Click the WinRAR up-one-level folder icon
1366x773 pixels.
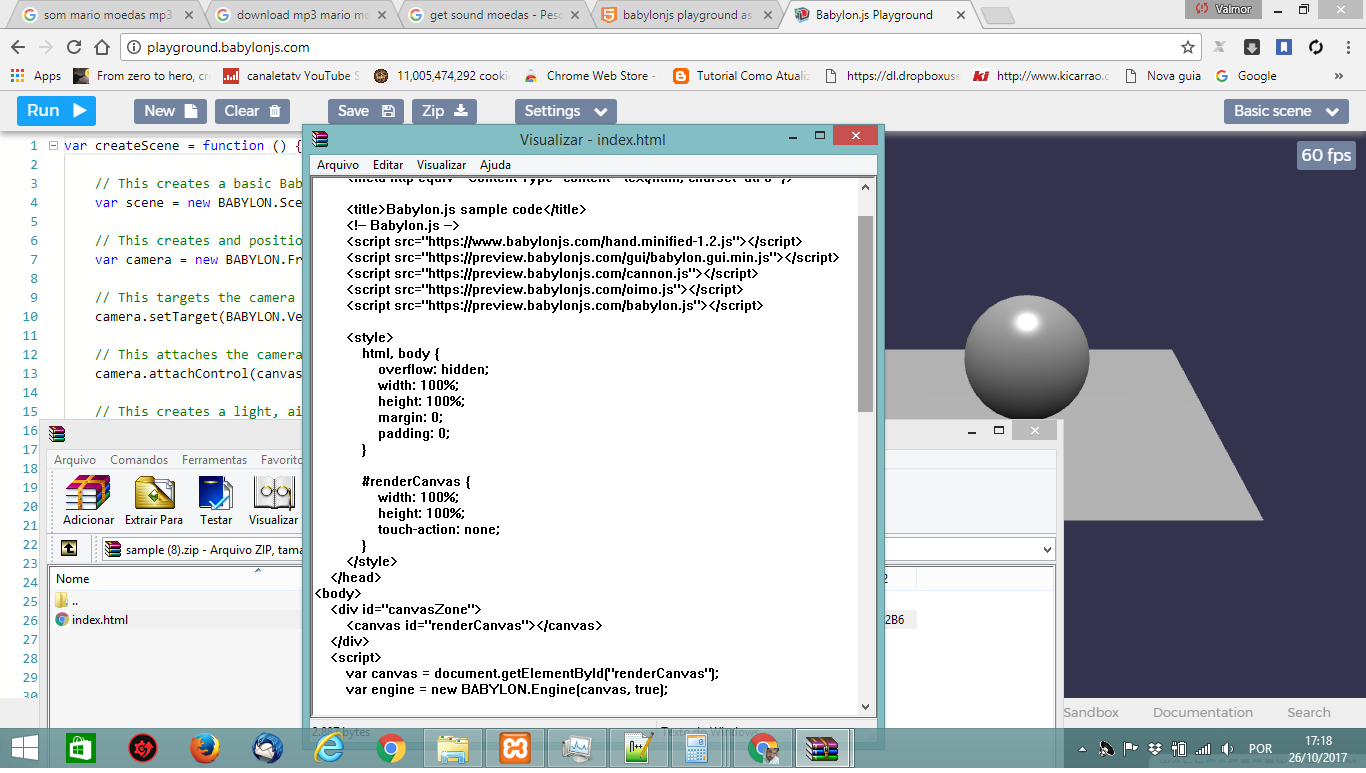68,548
